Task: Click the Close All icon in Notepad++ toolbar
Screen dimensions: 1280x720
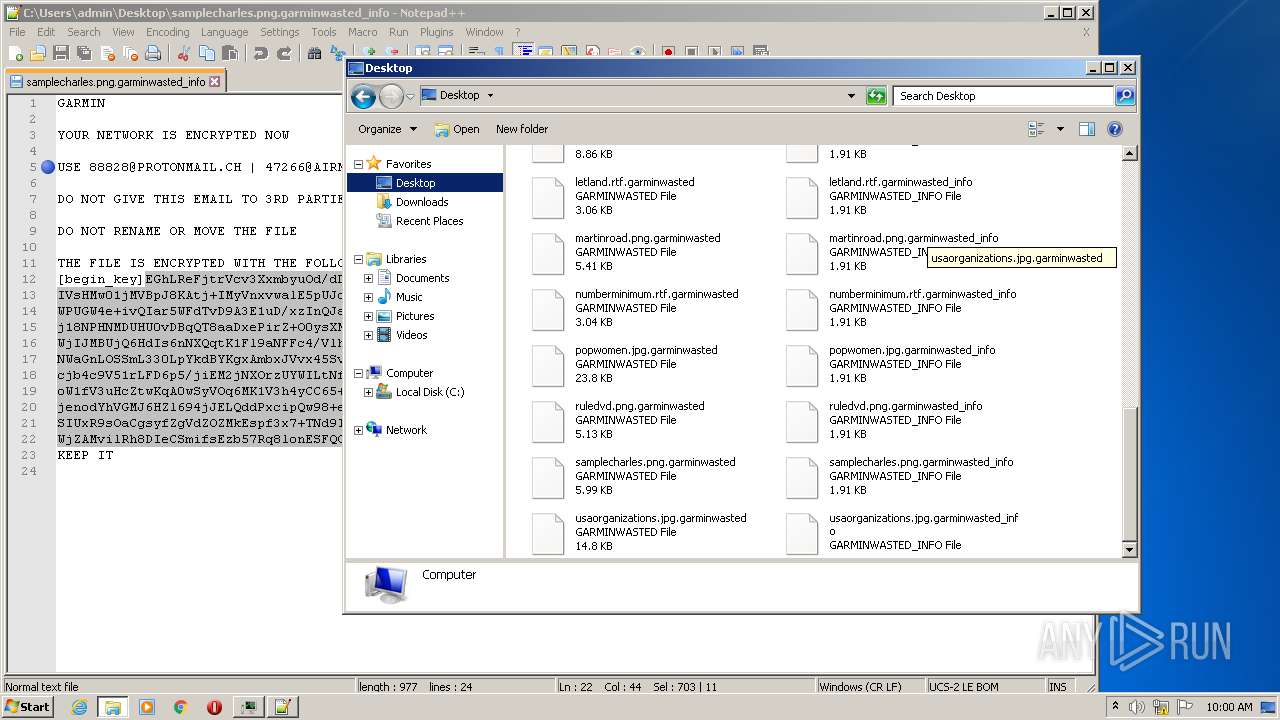Action: coord(130,53)
